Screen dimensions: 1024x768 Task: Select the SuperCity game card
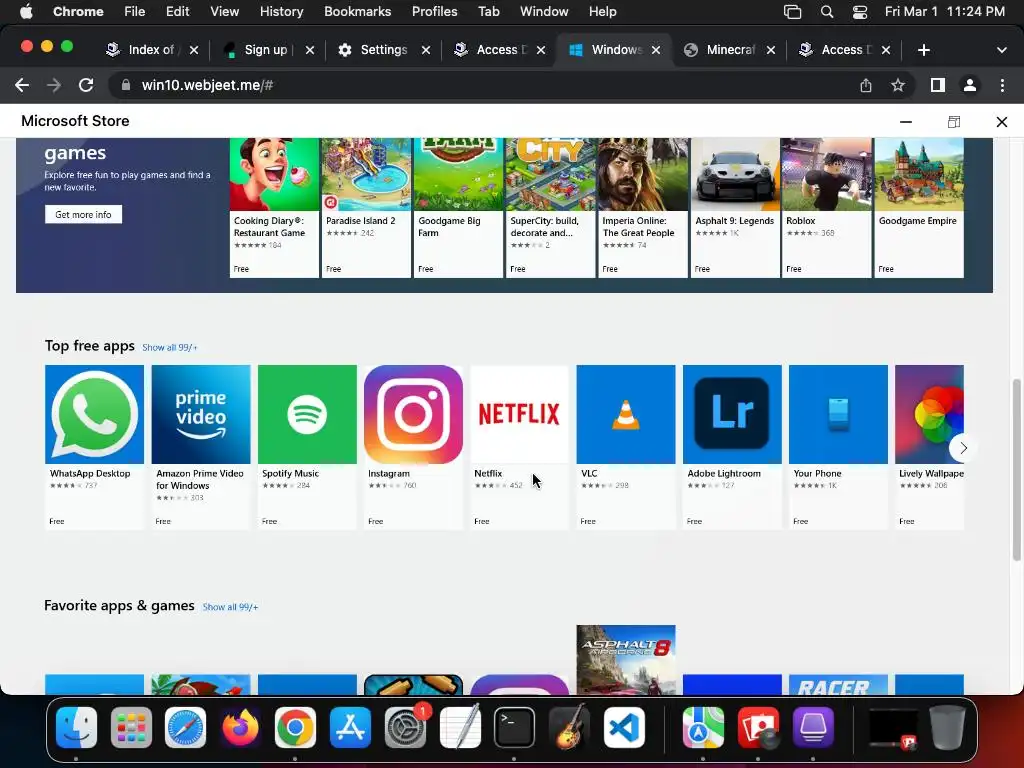(x=551, y=208)
